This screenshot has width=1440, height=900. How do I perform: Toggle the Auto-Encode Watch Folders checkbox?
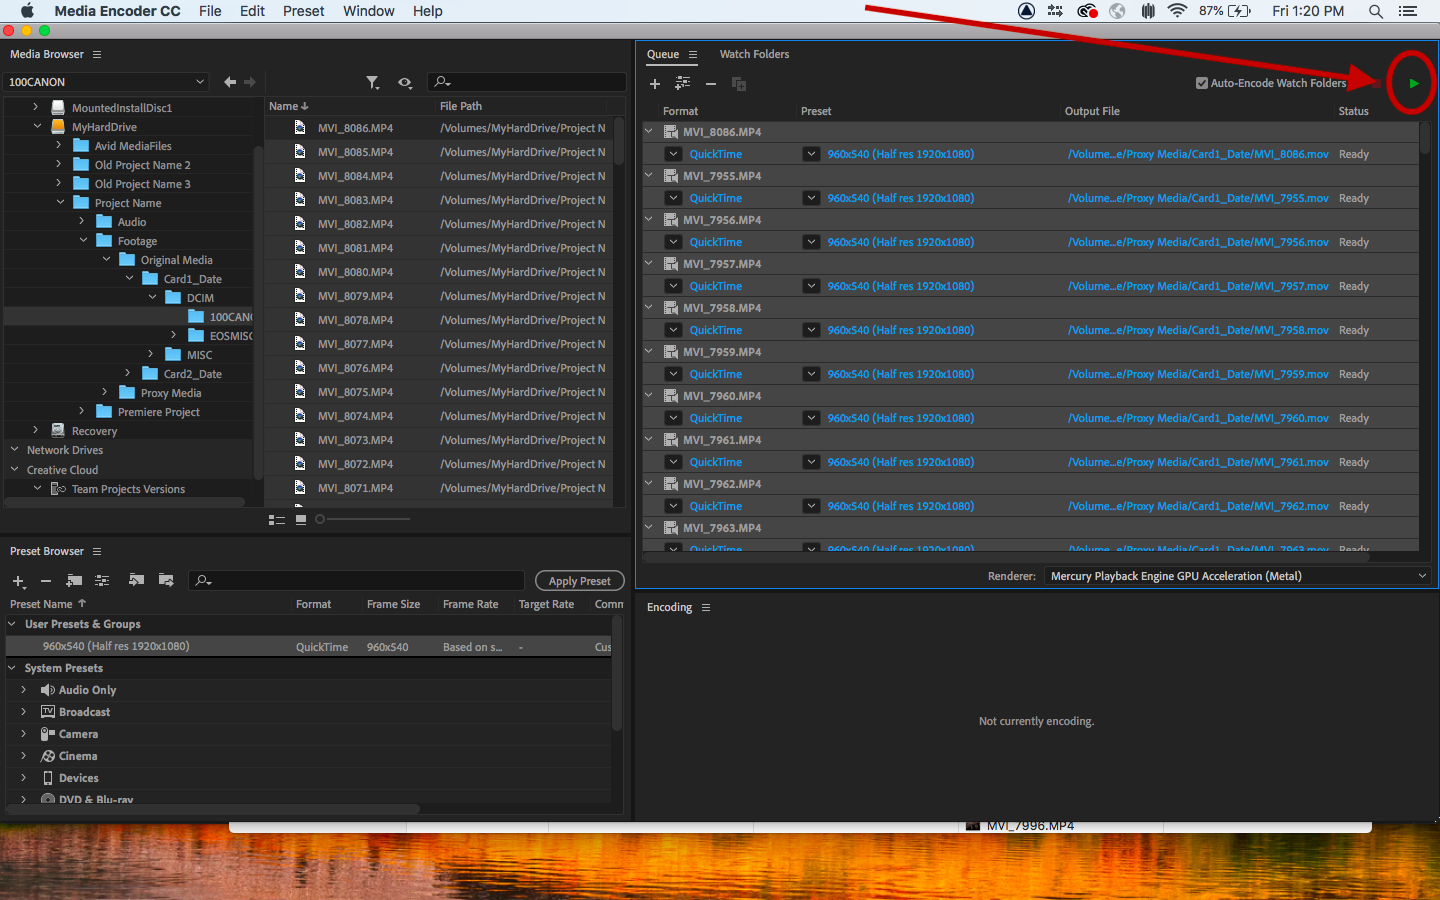(1202, 83)
